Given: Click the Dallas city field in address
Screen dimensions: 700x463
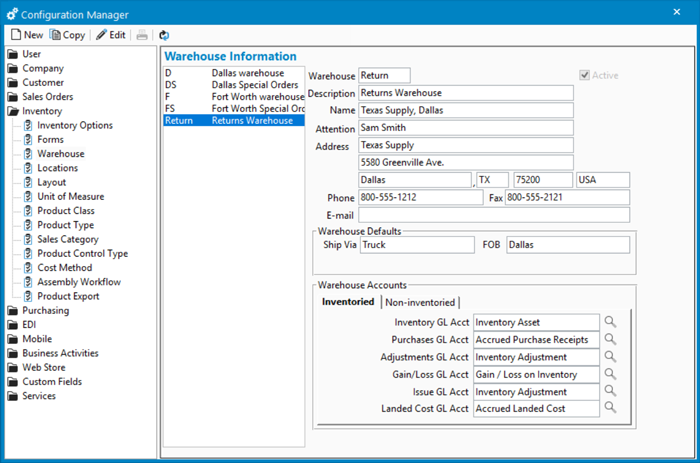Looking at the screenshot, I should 415,180.
